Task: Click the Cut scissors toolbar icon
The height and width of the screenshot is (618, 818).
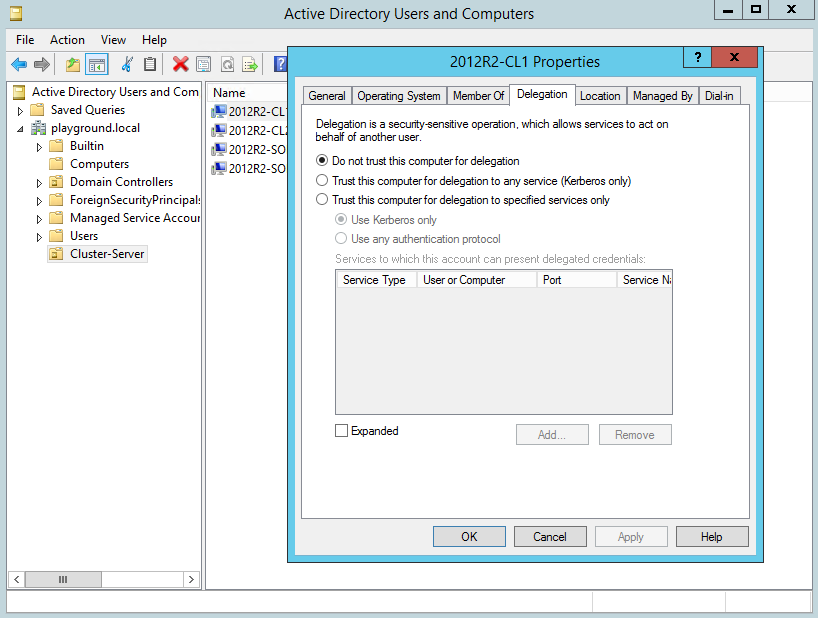Action: point(127,65)
